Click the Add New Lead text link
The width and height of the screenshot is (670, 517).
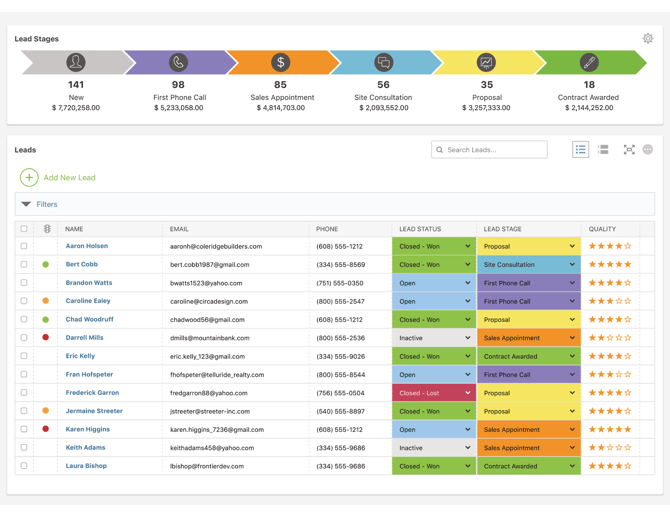tap(70, 177)
